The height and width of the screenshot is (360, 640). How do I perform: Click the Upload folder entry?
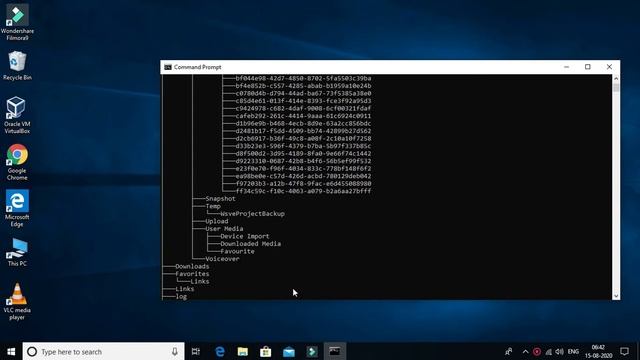pos(217,221)
